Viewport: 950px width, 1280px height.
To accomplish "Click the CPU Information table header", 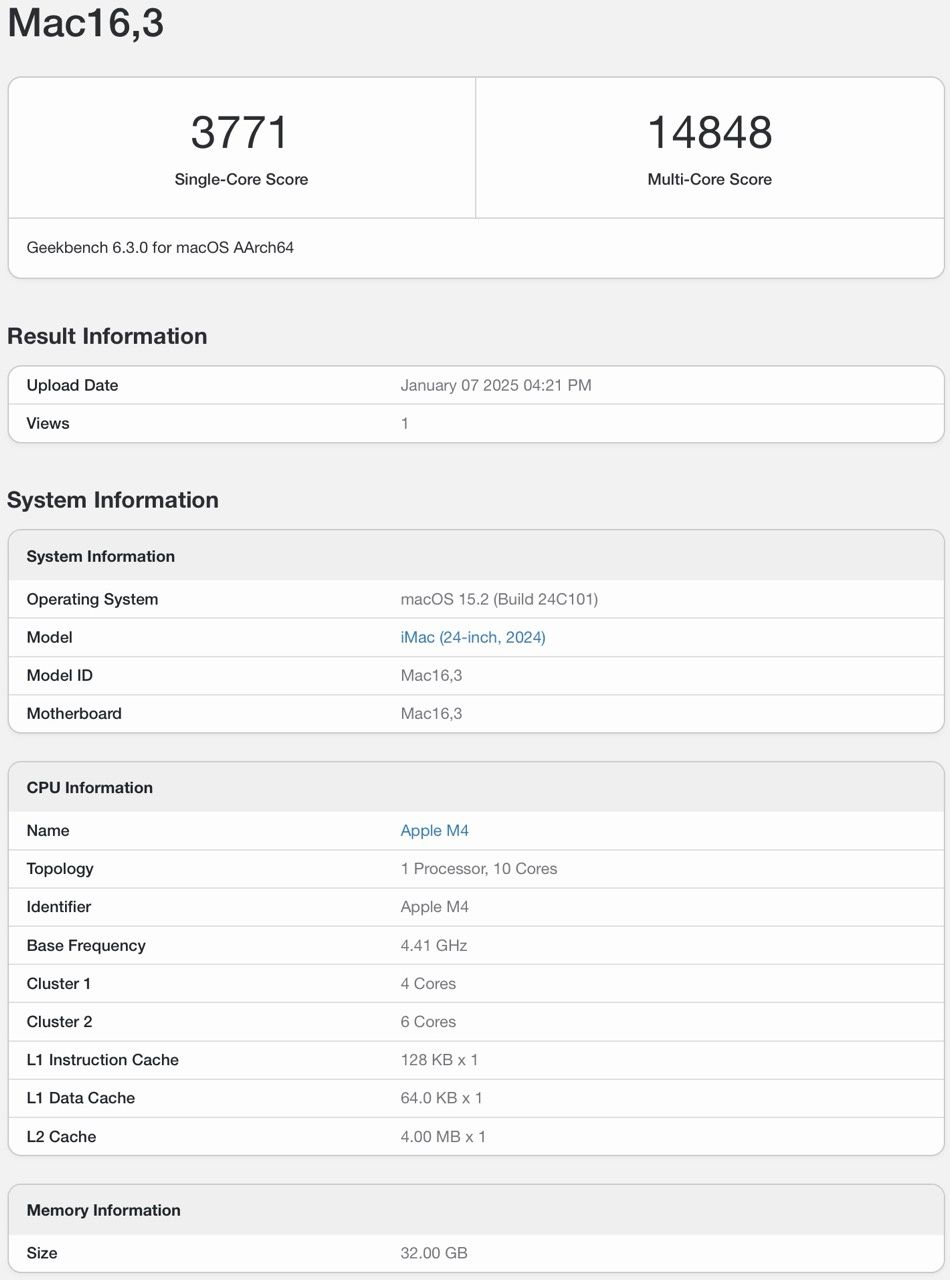I will click(x=89, y=787).
